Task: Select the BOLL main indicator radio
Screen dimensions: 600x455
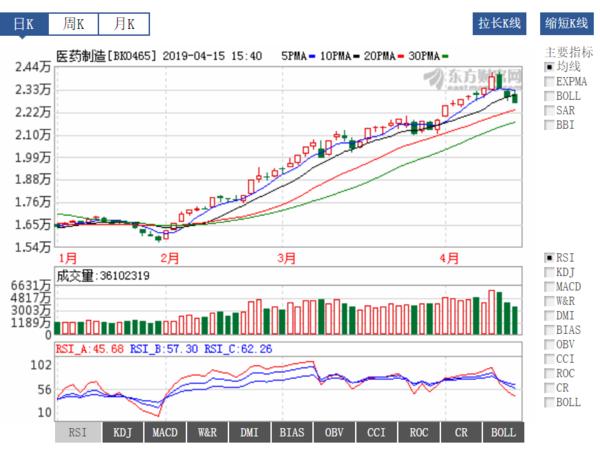Action: (549, 96)
